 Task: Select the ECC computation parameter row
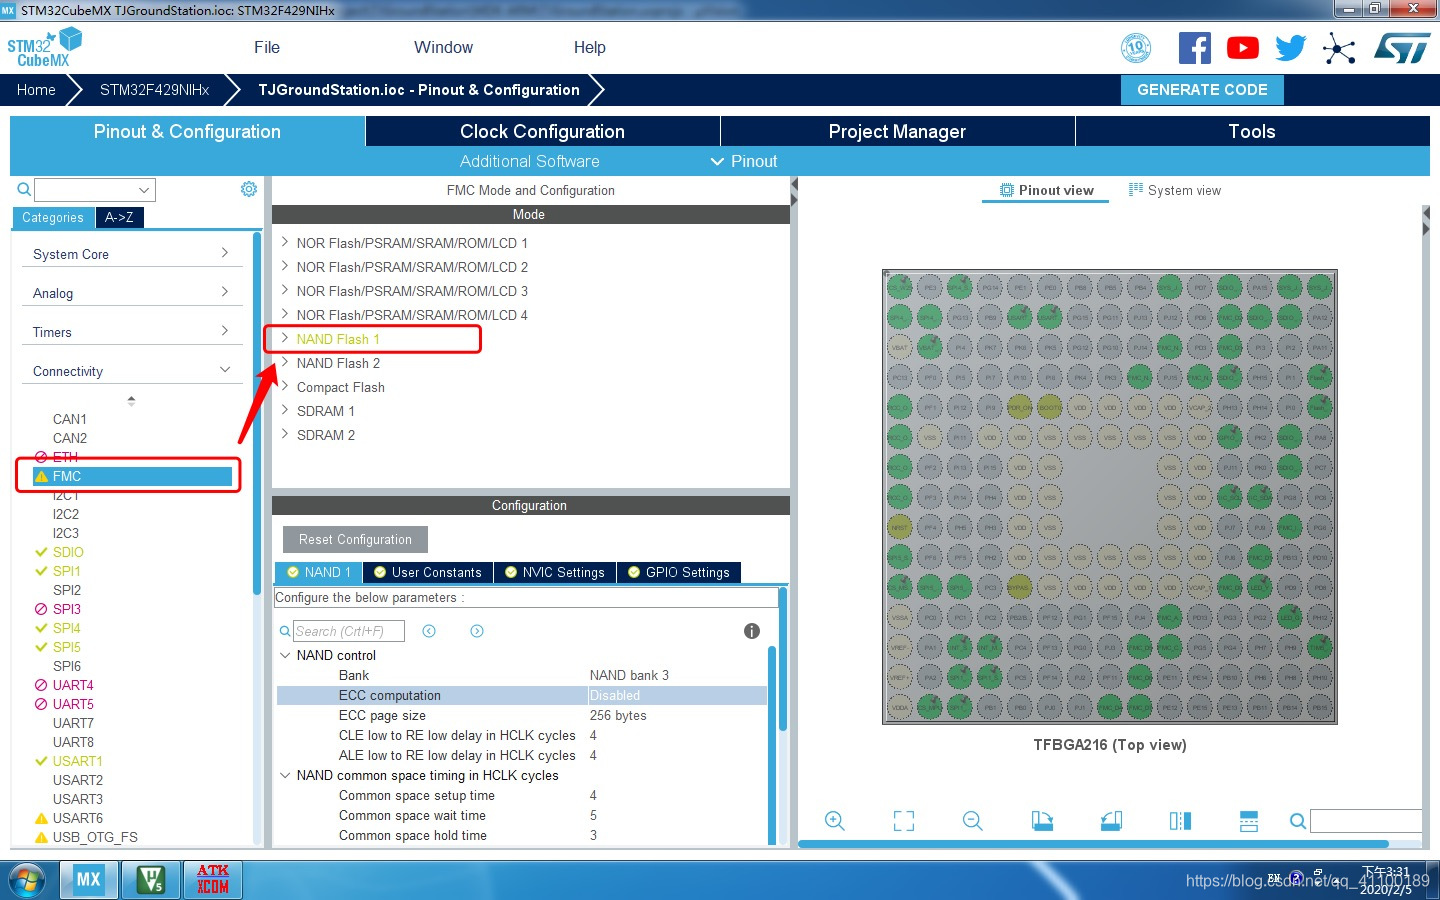(521, 695)
